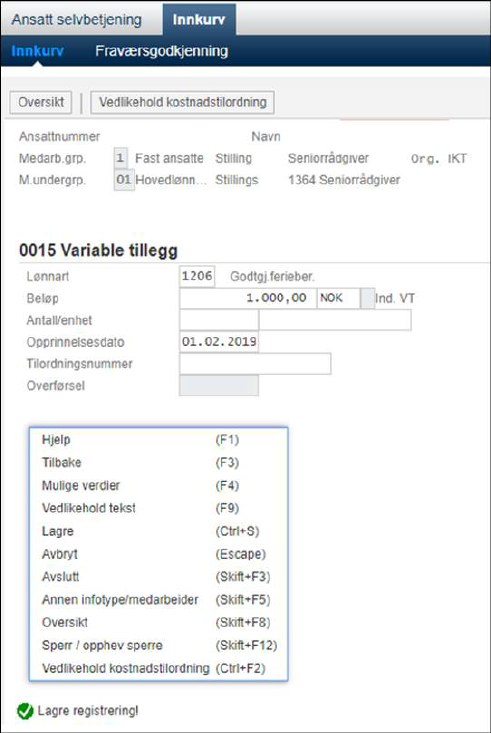Click the M.undergrp. code box showing 01

[x=124, y=180]
